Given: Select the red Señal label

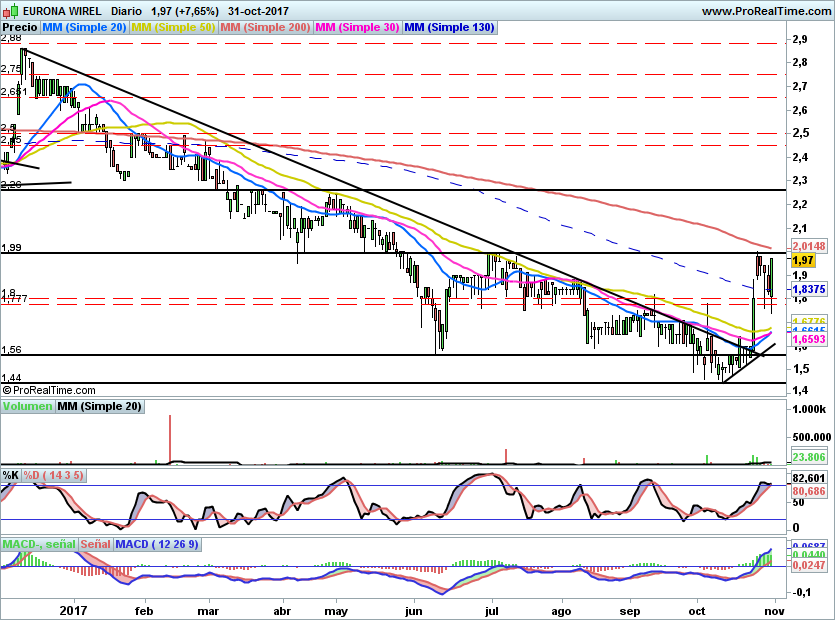Looking at the screenshot, I should pyautogui.click(x=95, y=544).
